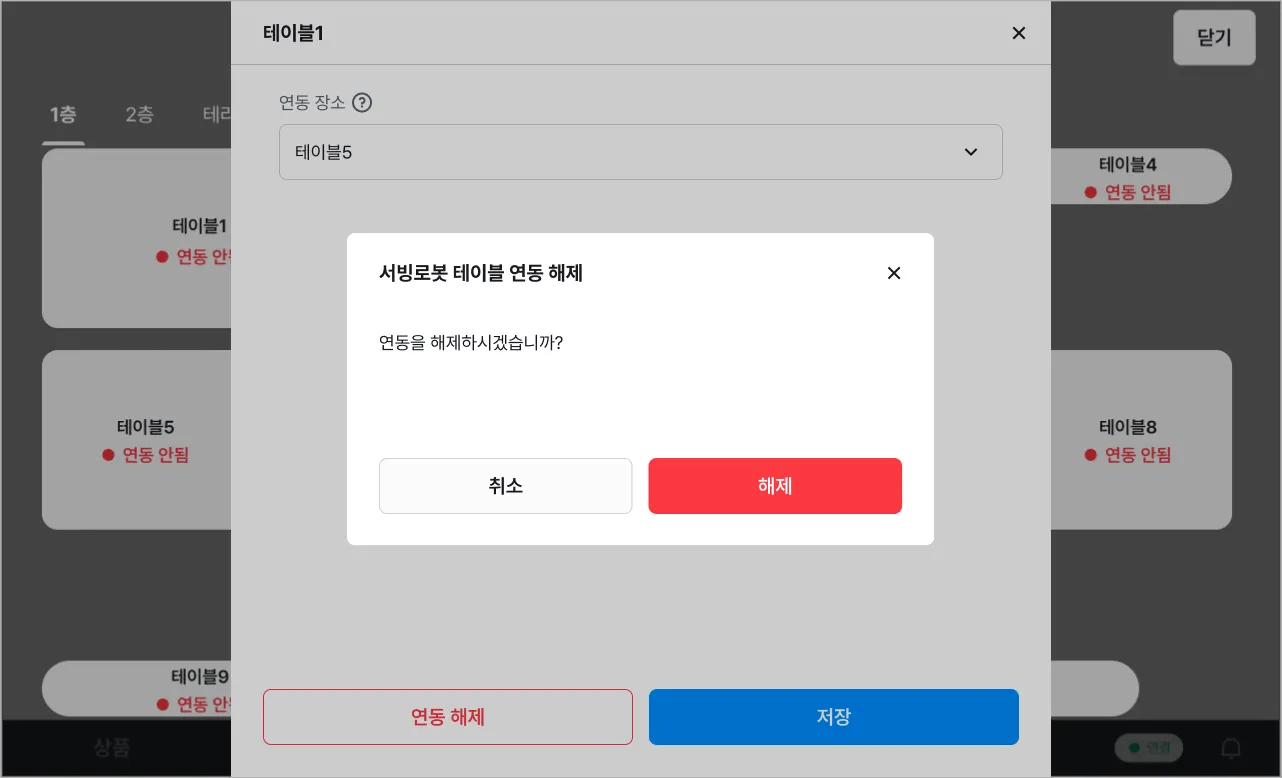The height and width of the screenshot is (778, 1282).
Task: Switch to the 2층 floor tab
Action: [x=139, y=115]
